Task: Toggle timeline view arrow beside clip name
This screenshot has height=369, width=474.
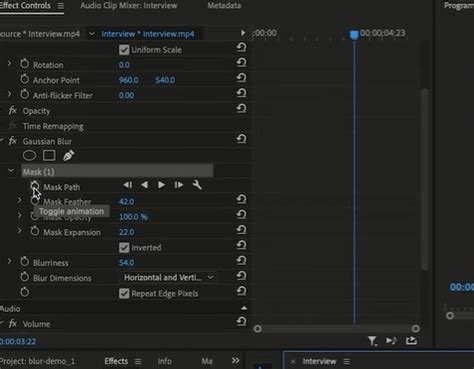Action: [243, 33]
